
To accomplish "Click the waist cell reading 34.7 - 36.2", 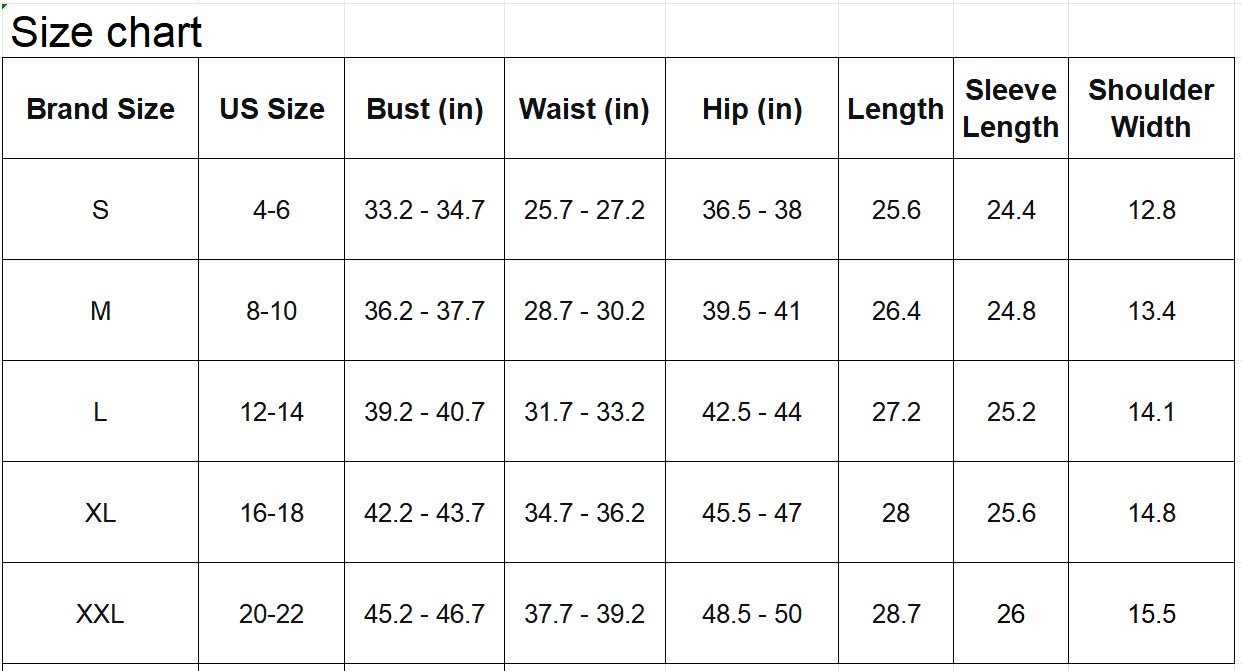I will pos(584,513).
